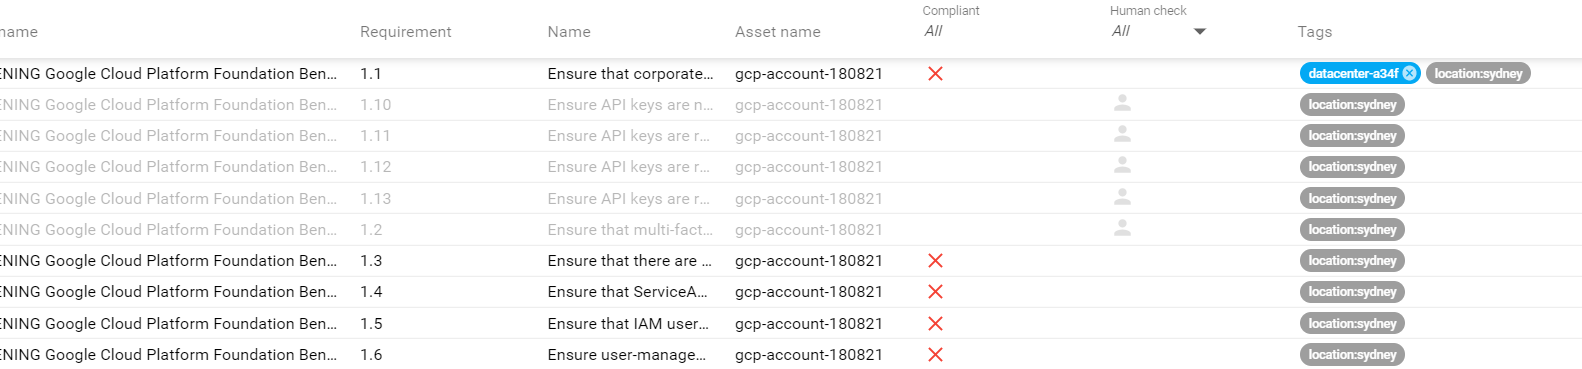Click the red non-compliant X in row 1.3

pos(935,260)
